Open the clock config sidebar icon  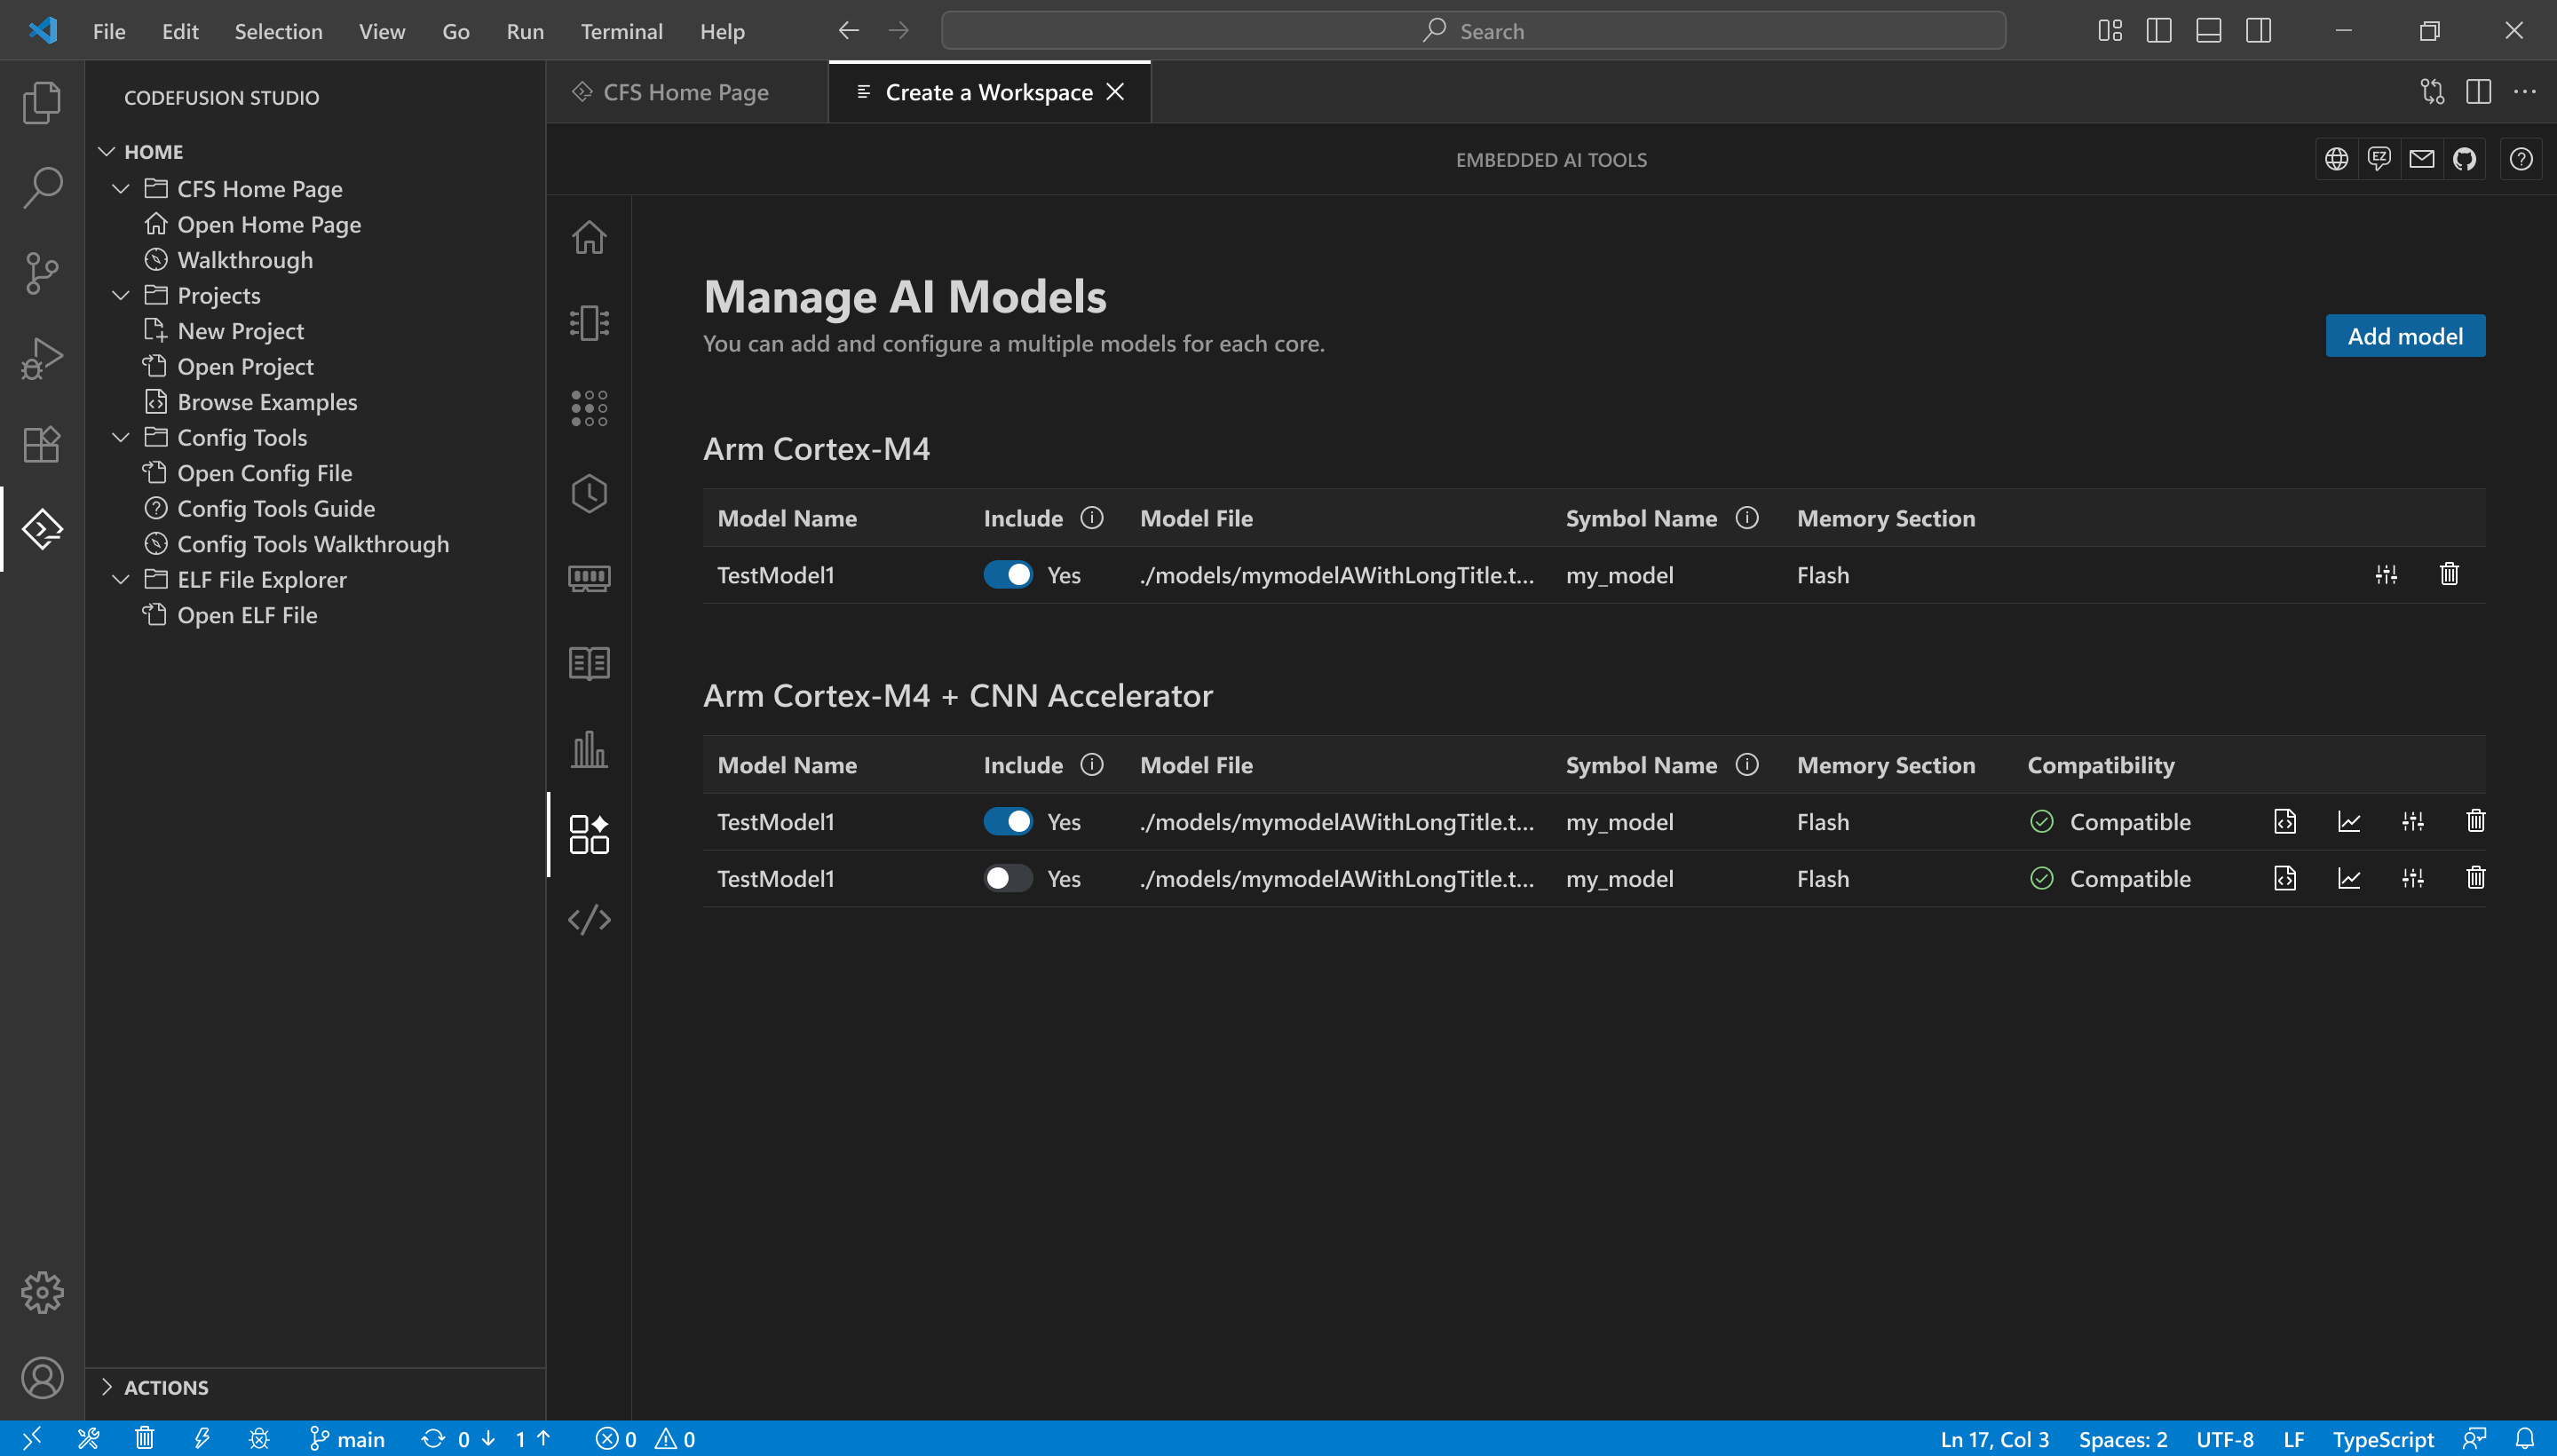pyautogui.click(x=589, y=493)
